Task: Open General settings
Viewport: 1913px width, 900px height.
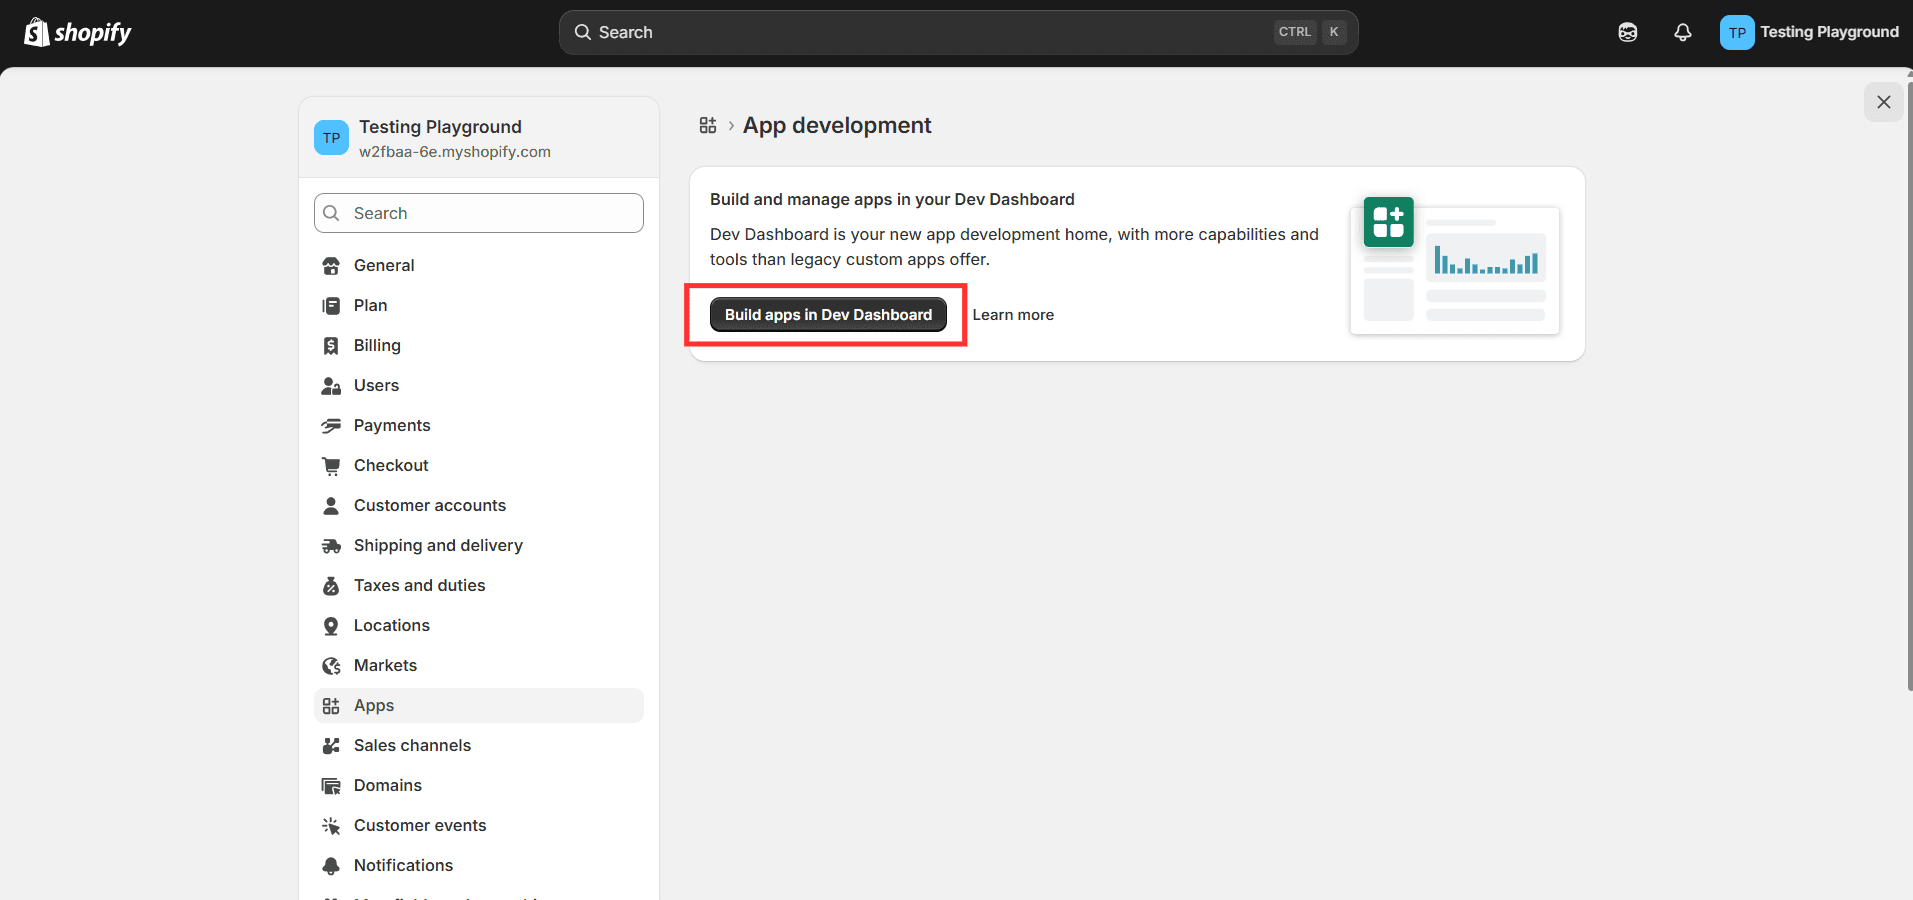Action: tap(383, 266)
